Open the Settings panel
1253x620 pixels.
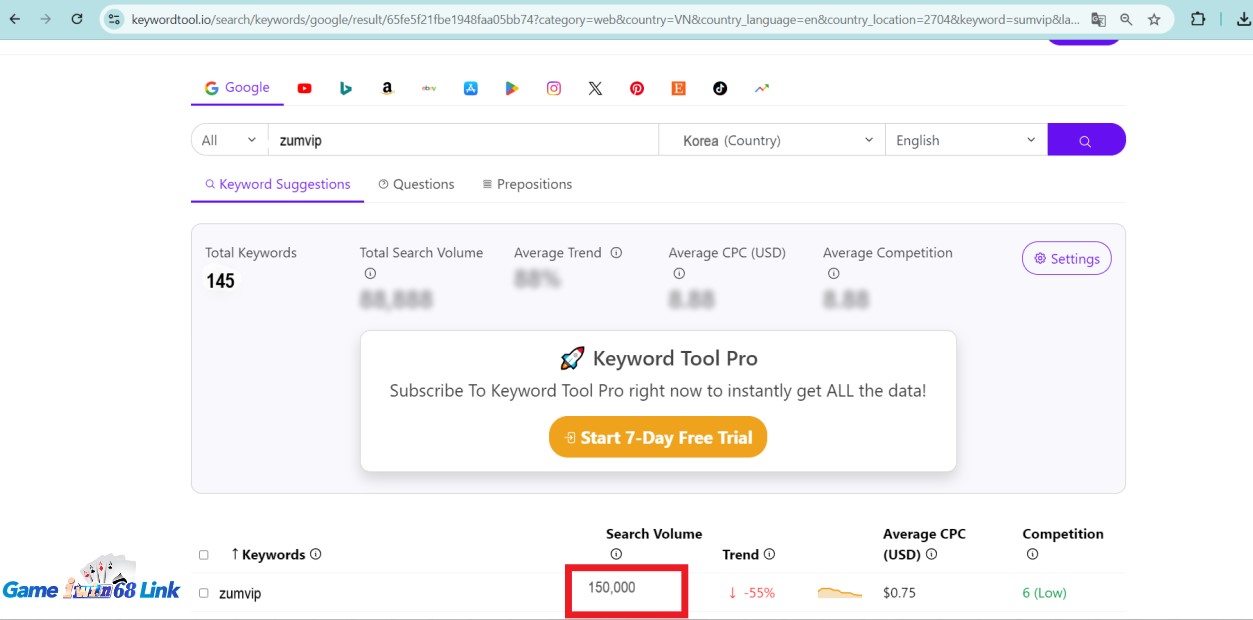(1066, 258)
